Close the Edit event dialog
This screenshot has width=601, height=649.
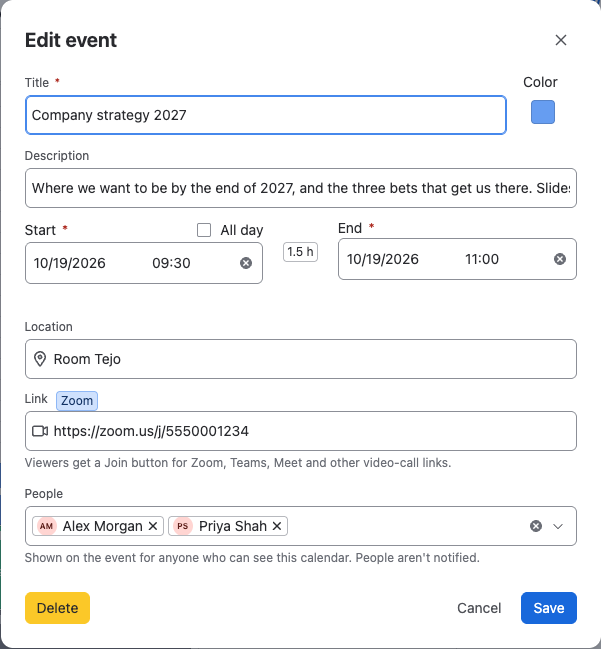(x=560, y=40)
